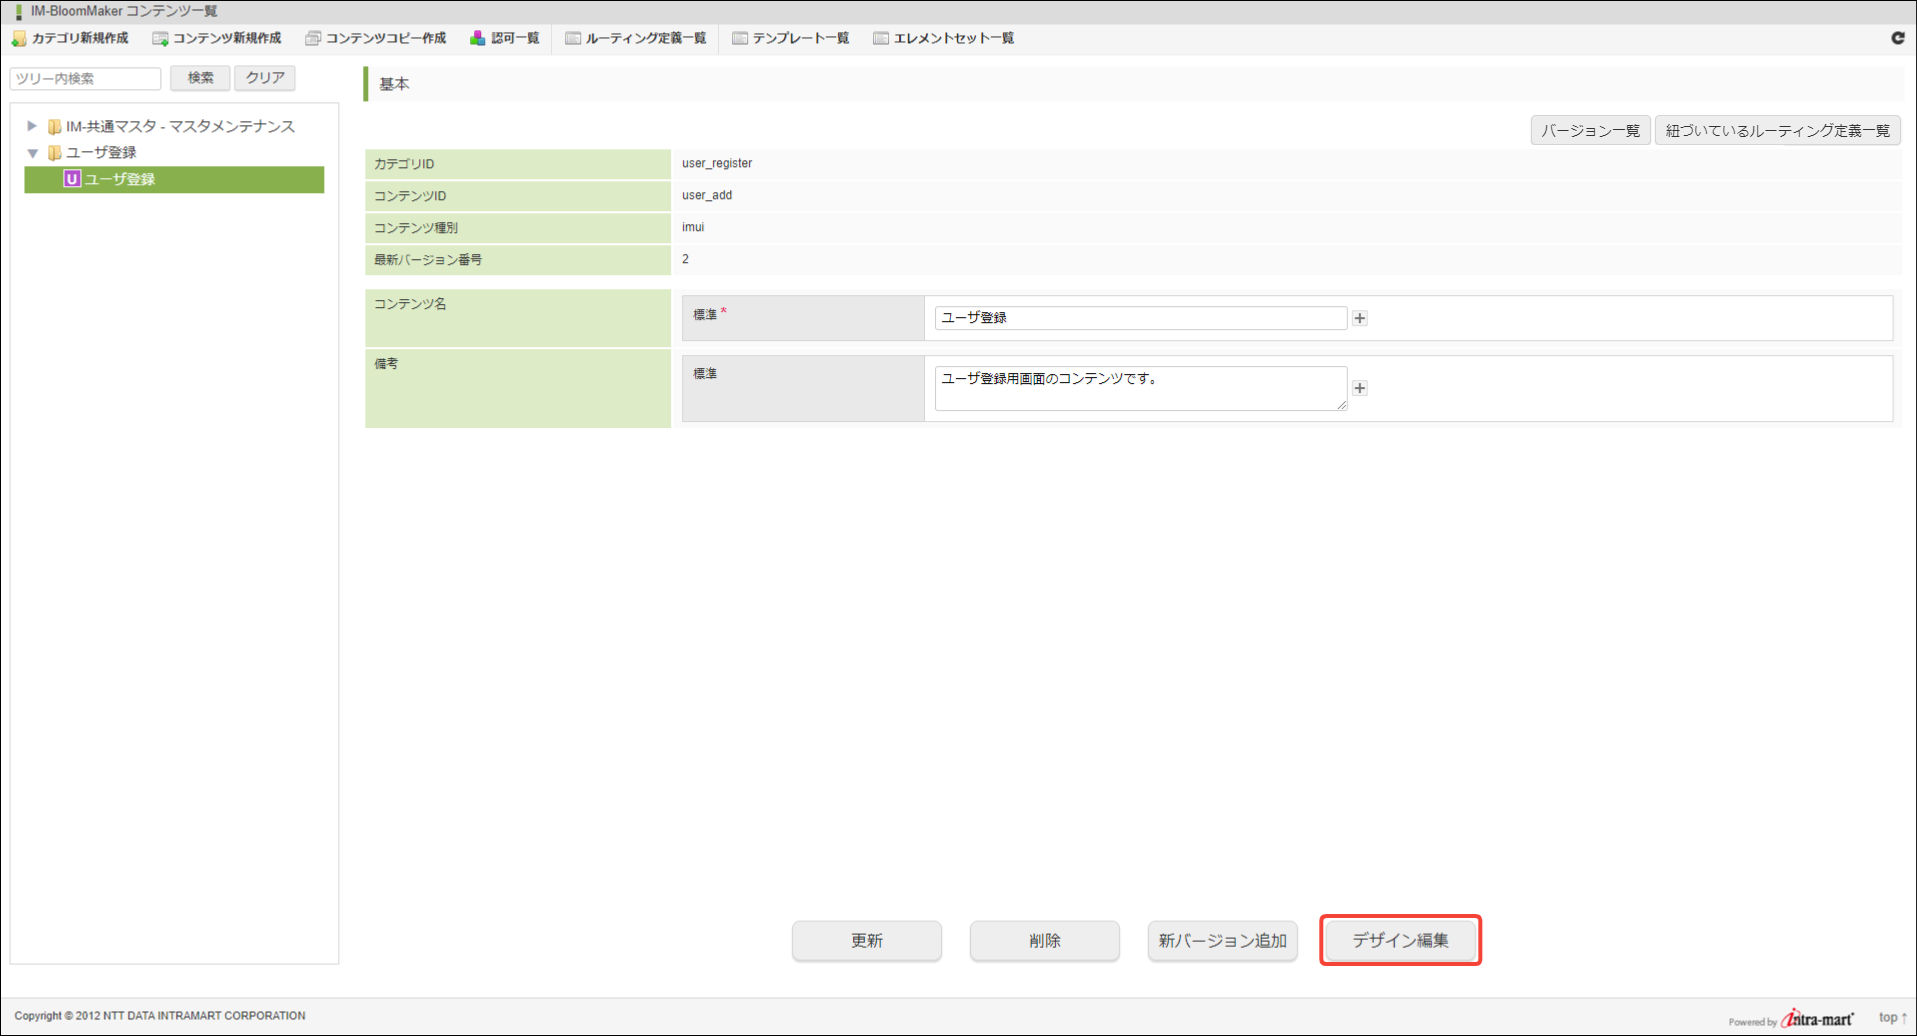Expand the IM-共通マスタ tree node
The width and height of the screenshot is (1917, 1036).
point(32,126)
